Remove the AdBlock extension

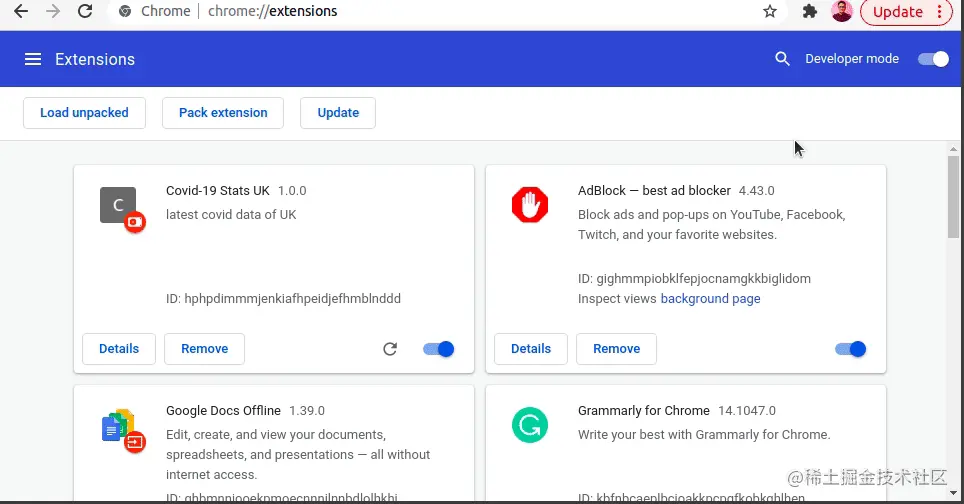[x=616, y=349]
